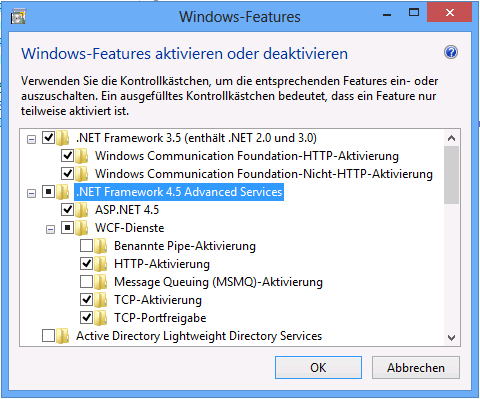The width and height of the screenshot is (480, 399).
Task: Click the Windows-Features title bar icon
Action: (18, 16)
